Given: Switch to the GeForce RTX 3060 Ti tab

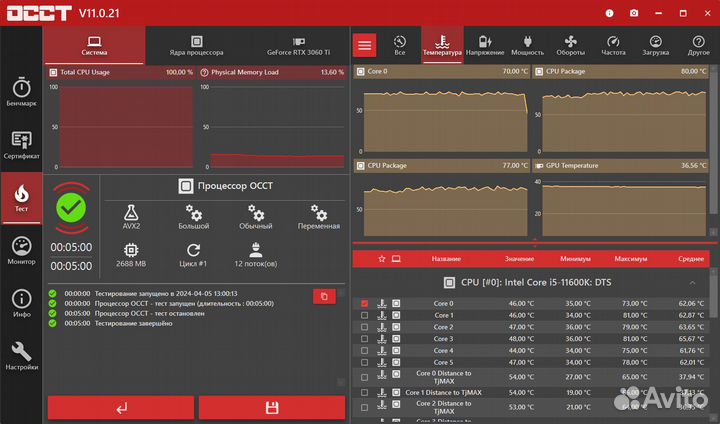Looking at the screenshot, I should point(297,45).
